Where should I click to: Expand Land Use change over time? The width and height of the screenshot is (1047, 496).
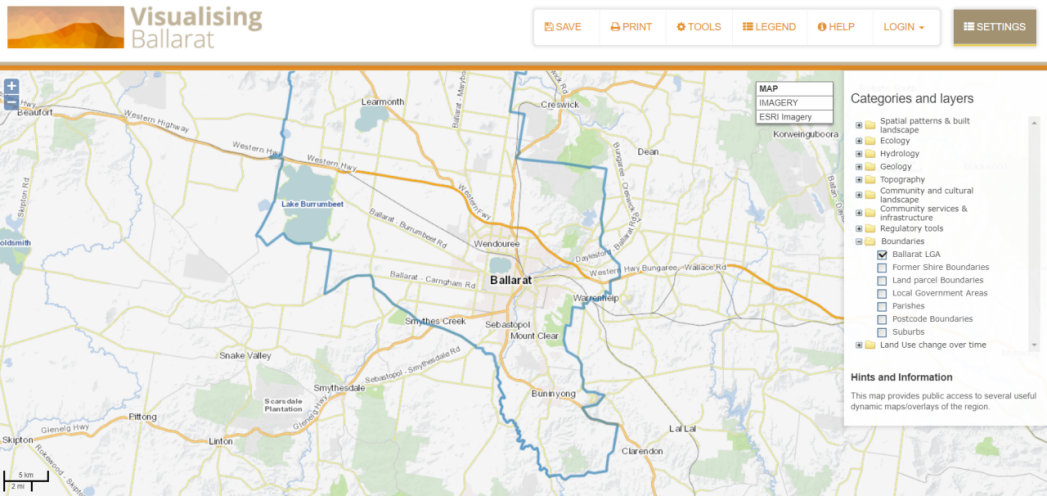[x=859, y=345]
